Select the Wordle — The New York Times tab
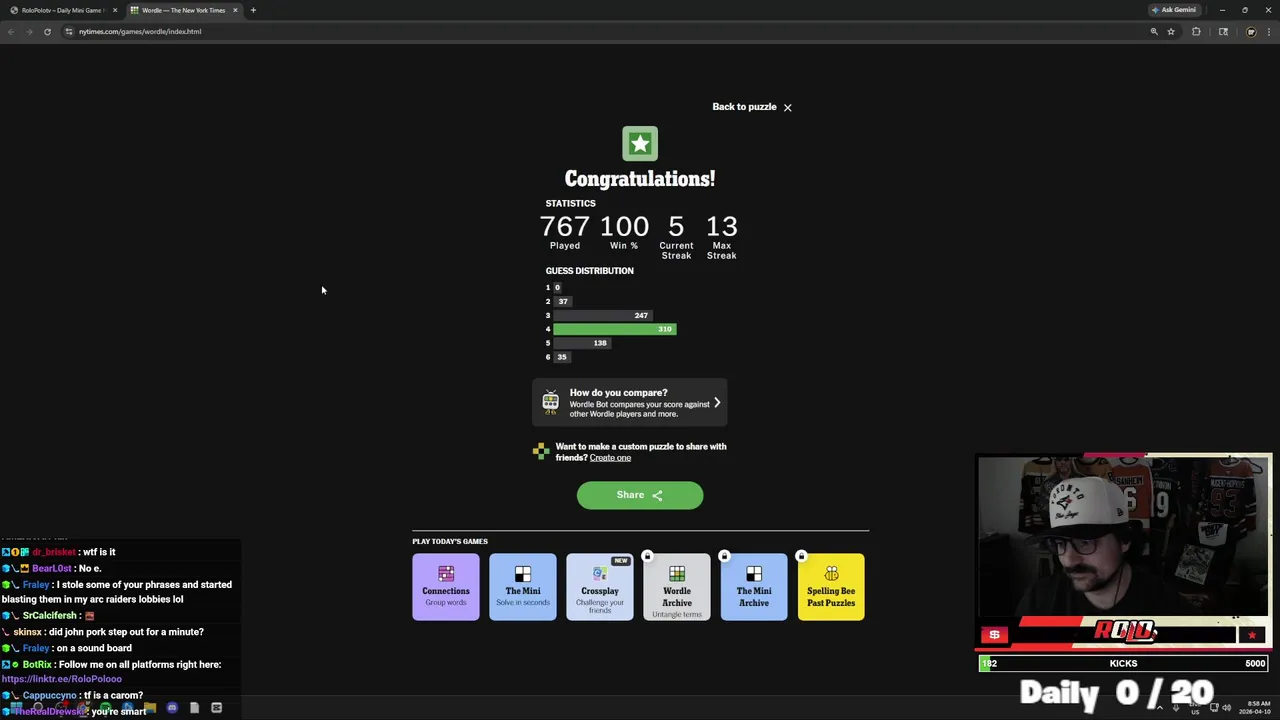The height and width of the screenshot is (720, 1280). 183,10
